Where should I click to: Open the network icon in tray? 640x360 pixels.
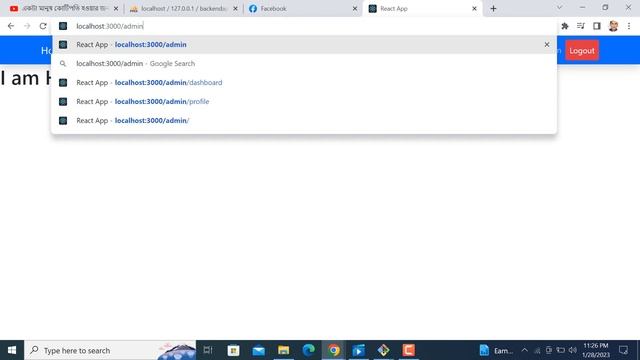[x=537, y=350]
